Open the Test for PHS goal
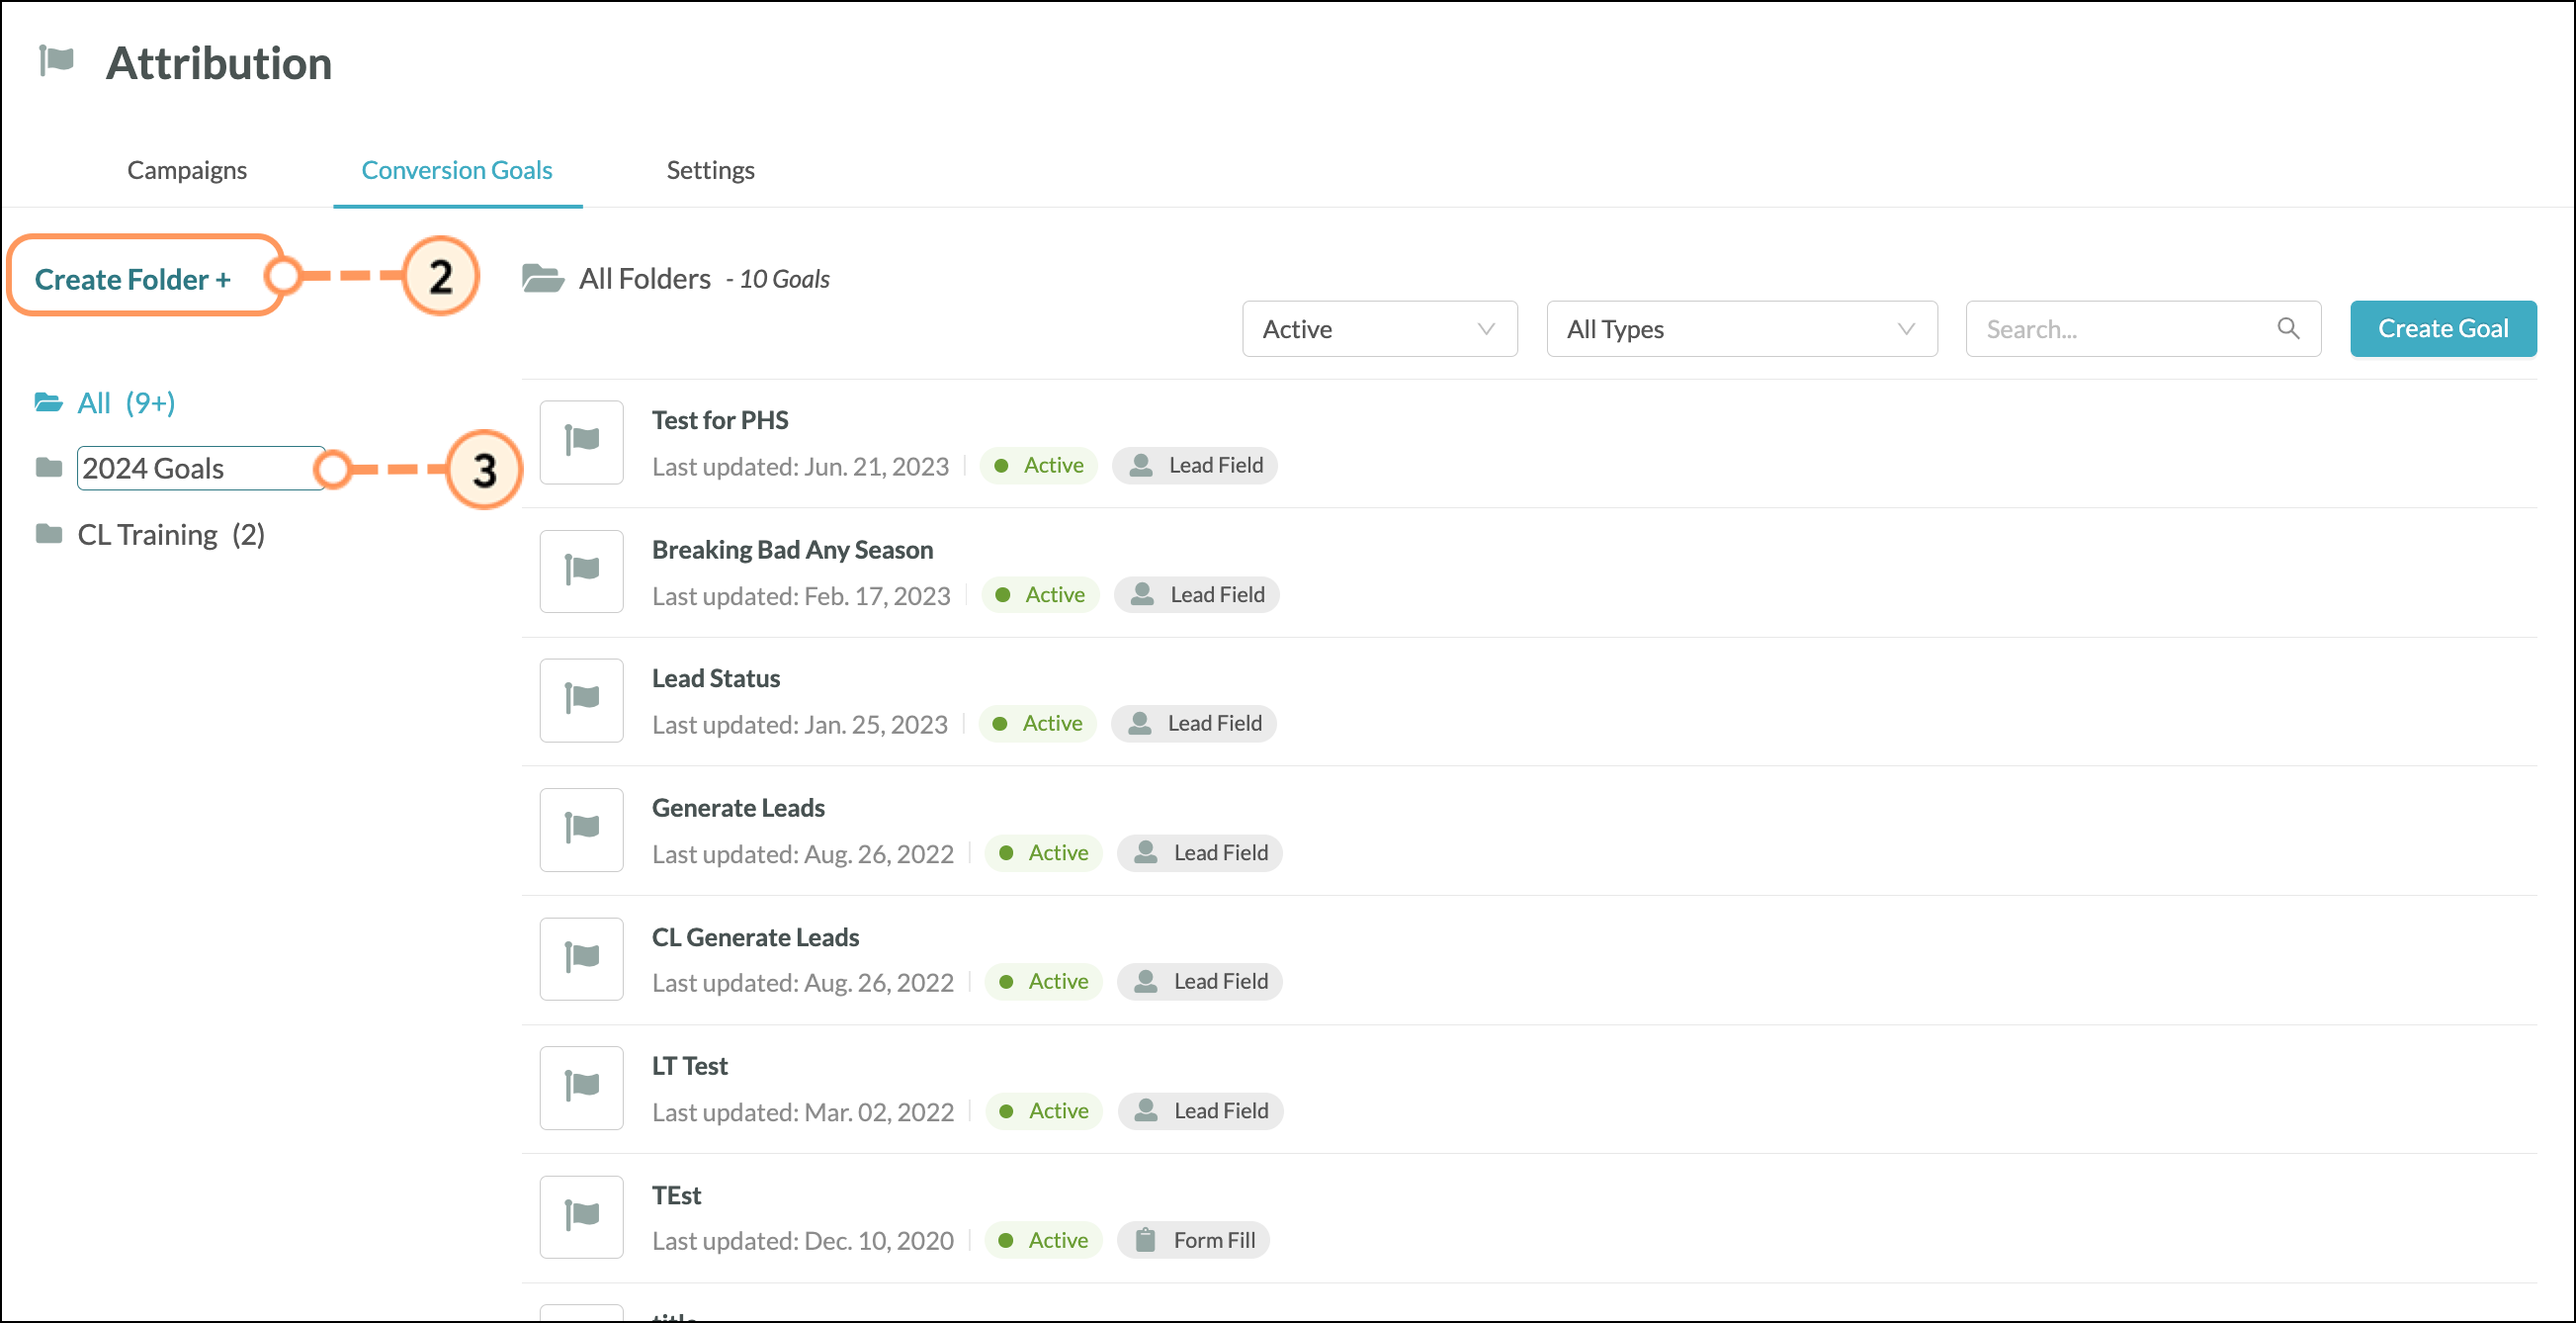 [720, 420]
